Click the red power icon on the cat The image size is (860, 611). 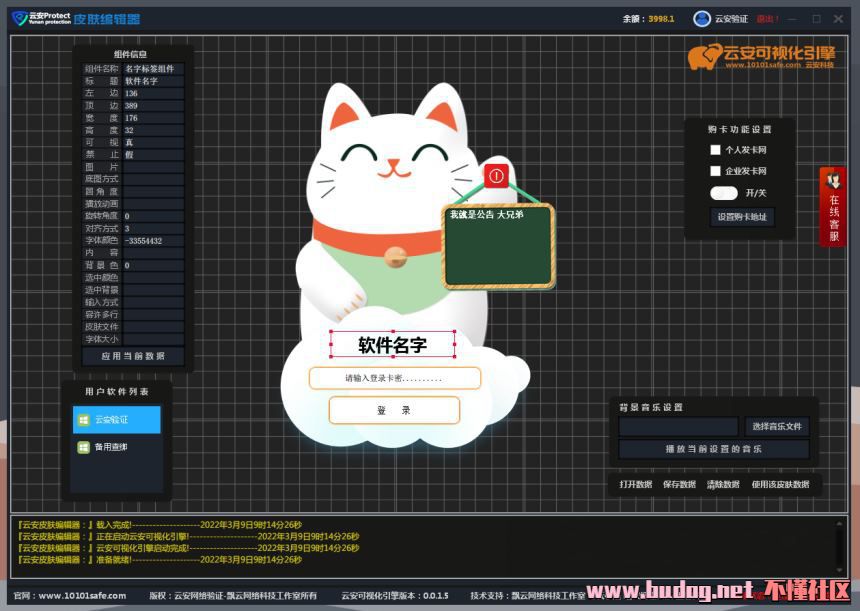[x=496, y=176]
